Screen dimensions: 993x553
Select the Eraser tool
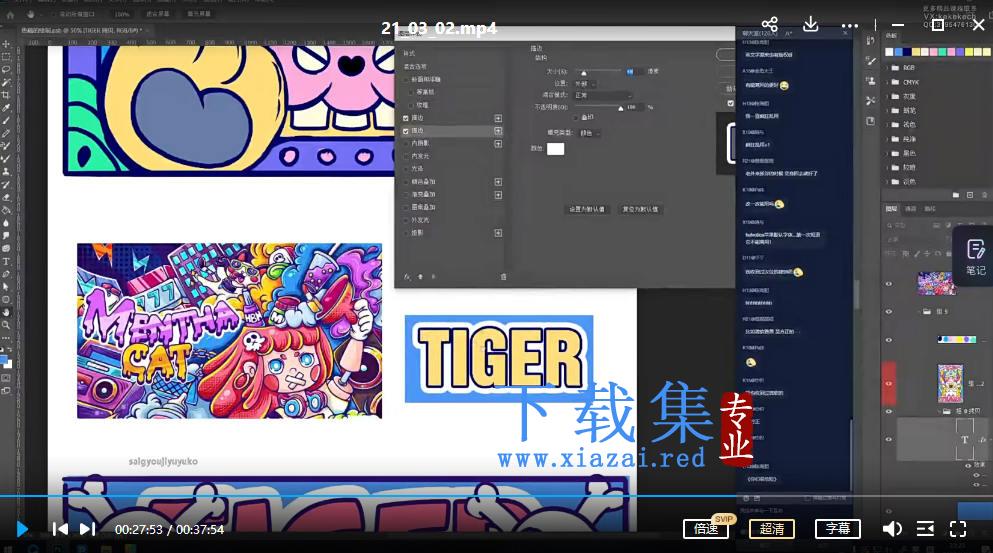coord(6,197)
